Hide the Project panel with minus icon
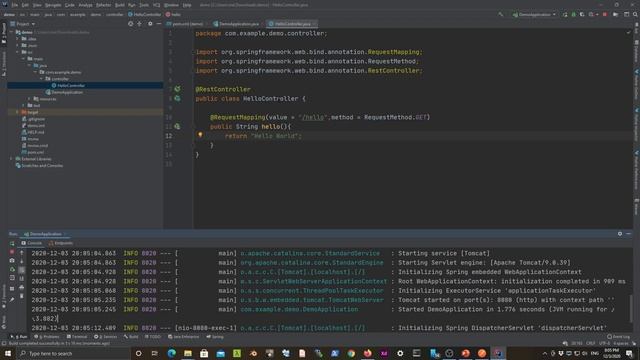This screenshot has height=360, width=640. coord(159,24)
